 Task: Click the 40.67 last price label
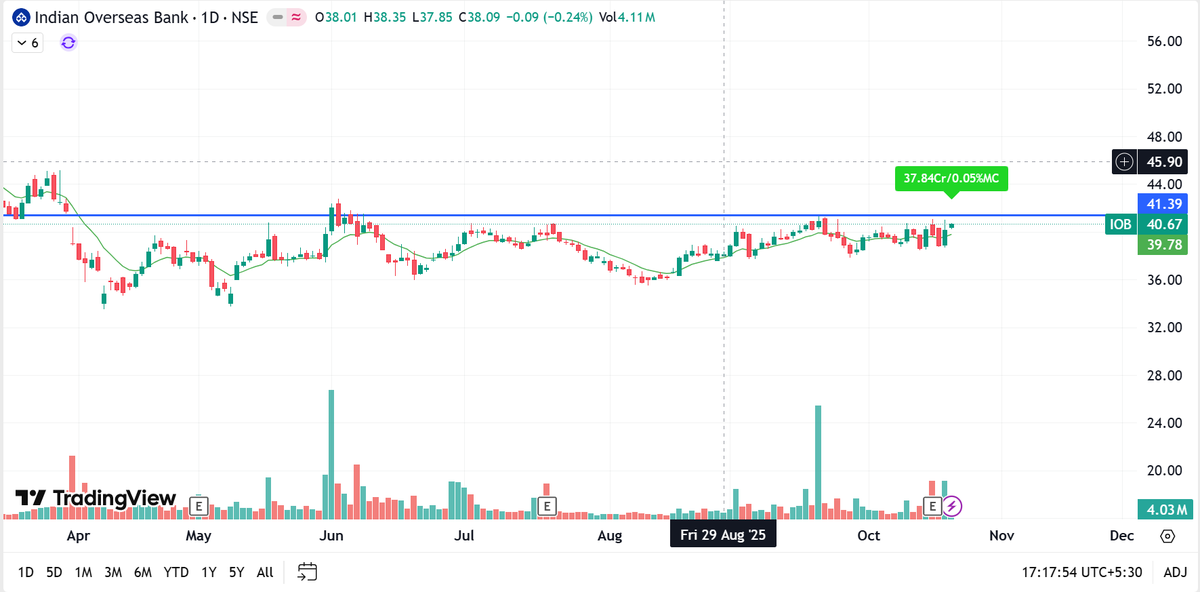pyautogui.click(x=1161, y=225)
